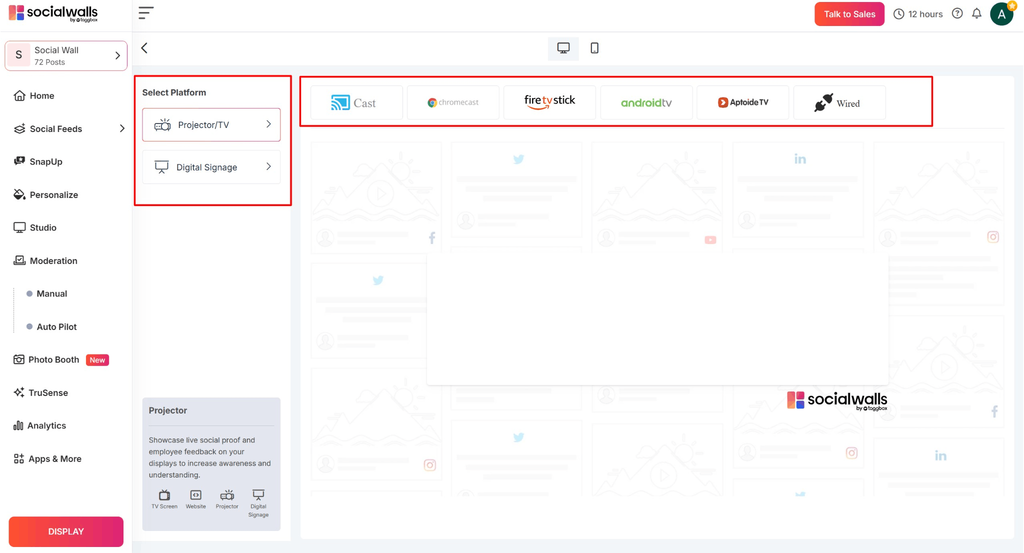Choose the Aptoide TV option
This screenshot has width=1024, height=553.
(743, 103)
